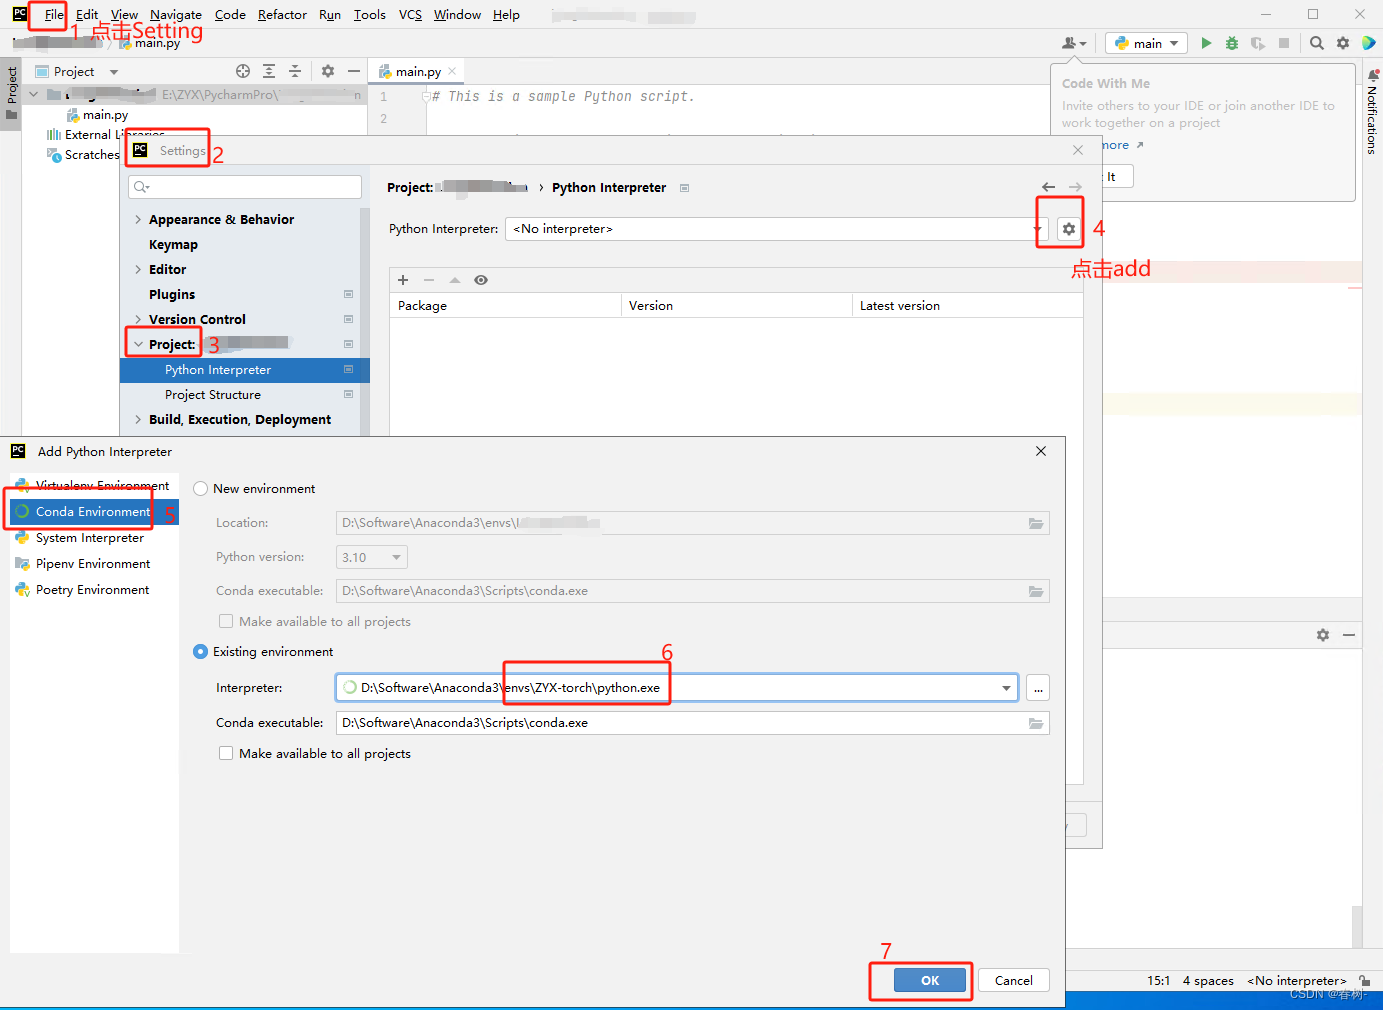The width and height of the screenshot is (1383, 1010).
Task: Click Collapse All icon in Project panel
Action: click(295, 71)
